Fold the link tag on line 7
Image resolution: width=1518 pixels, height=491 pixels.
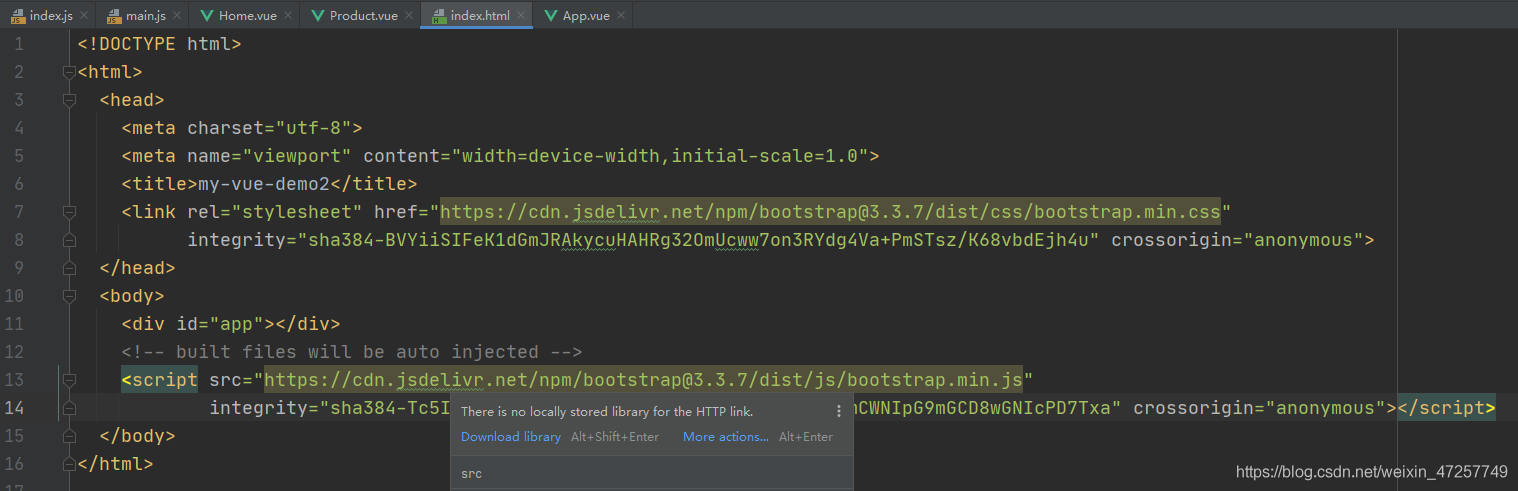pyautogui.click(x=69, y=212)
